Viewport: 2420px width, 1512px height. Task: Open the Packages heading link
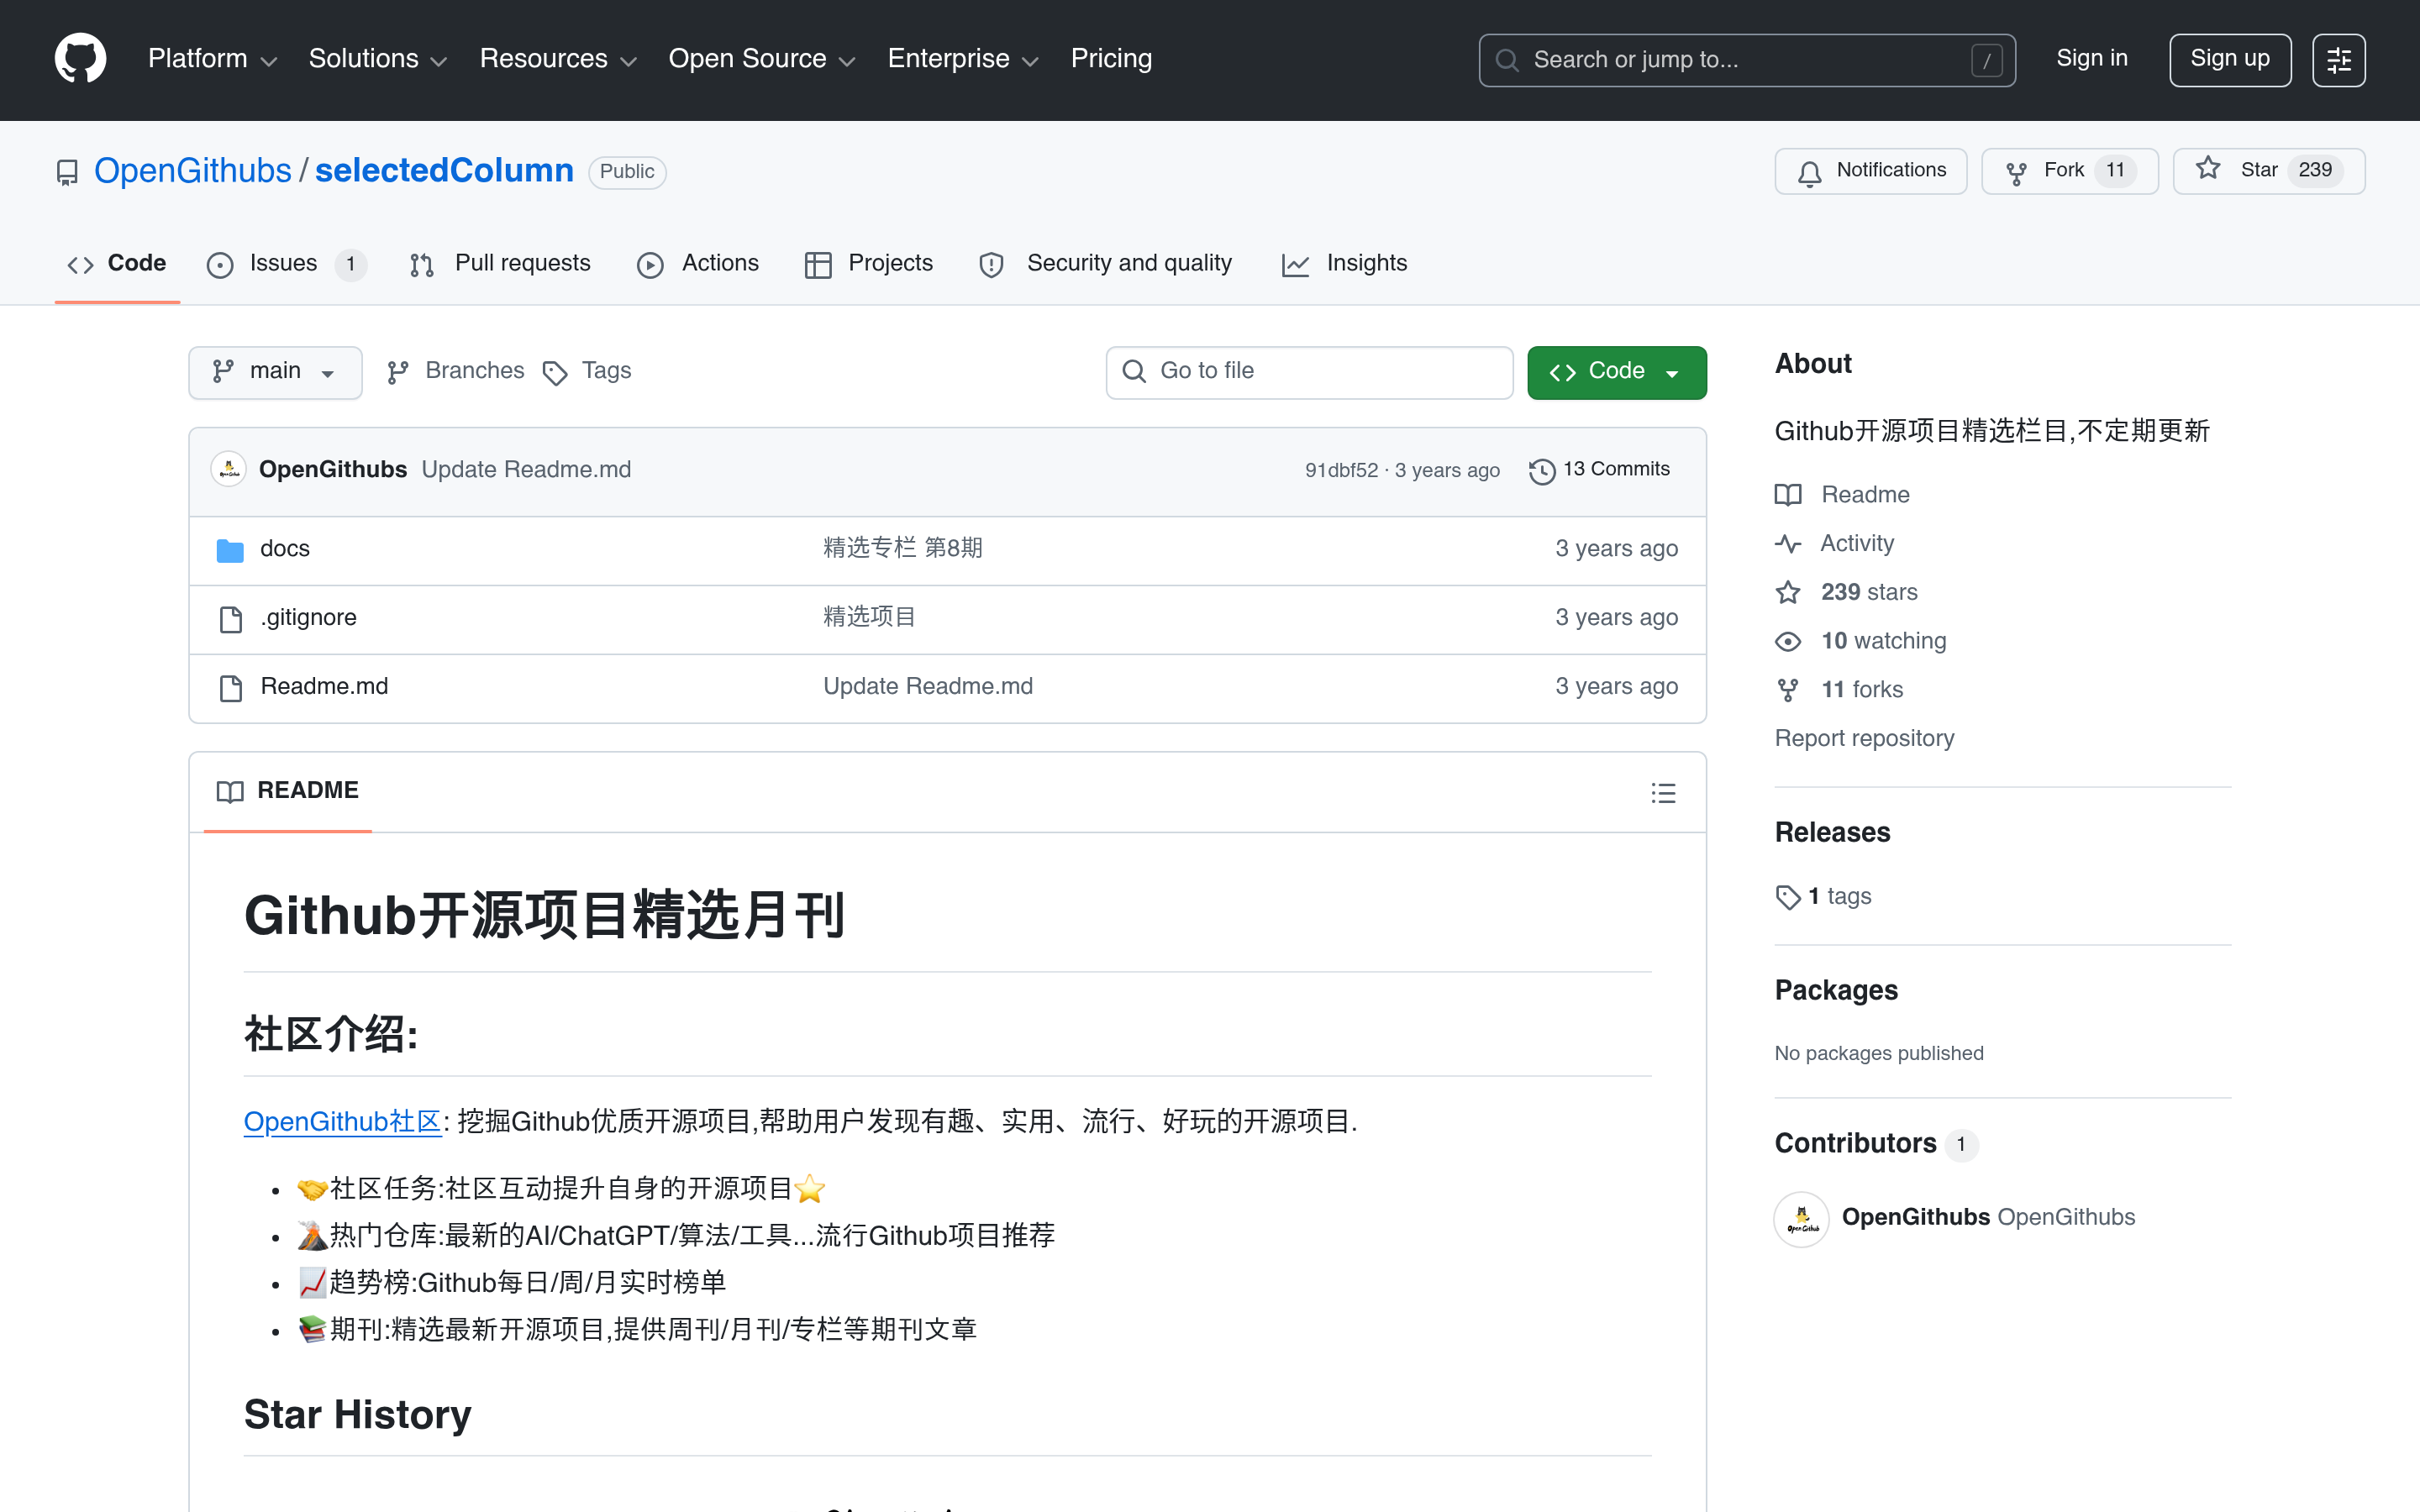click(1836, 990)
